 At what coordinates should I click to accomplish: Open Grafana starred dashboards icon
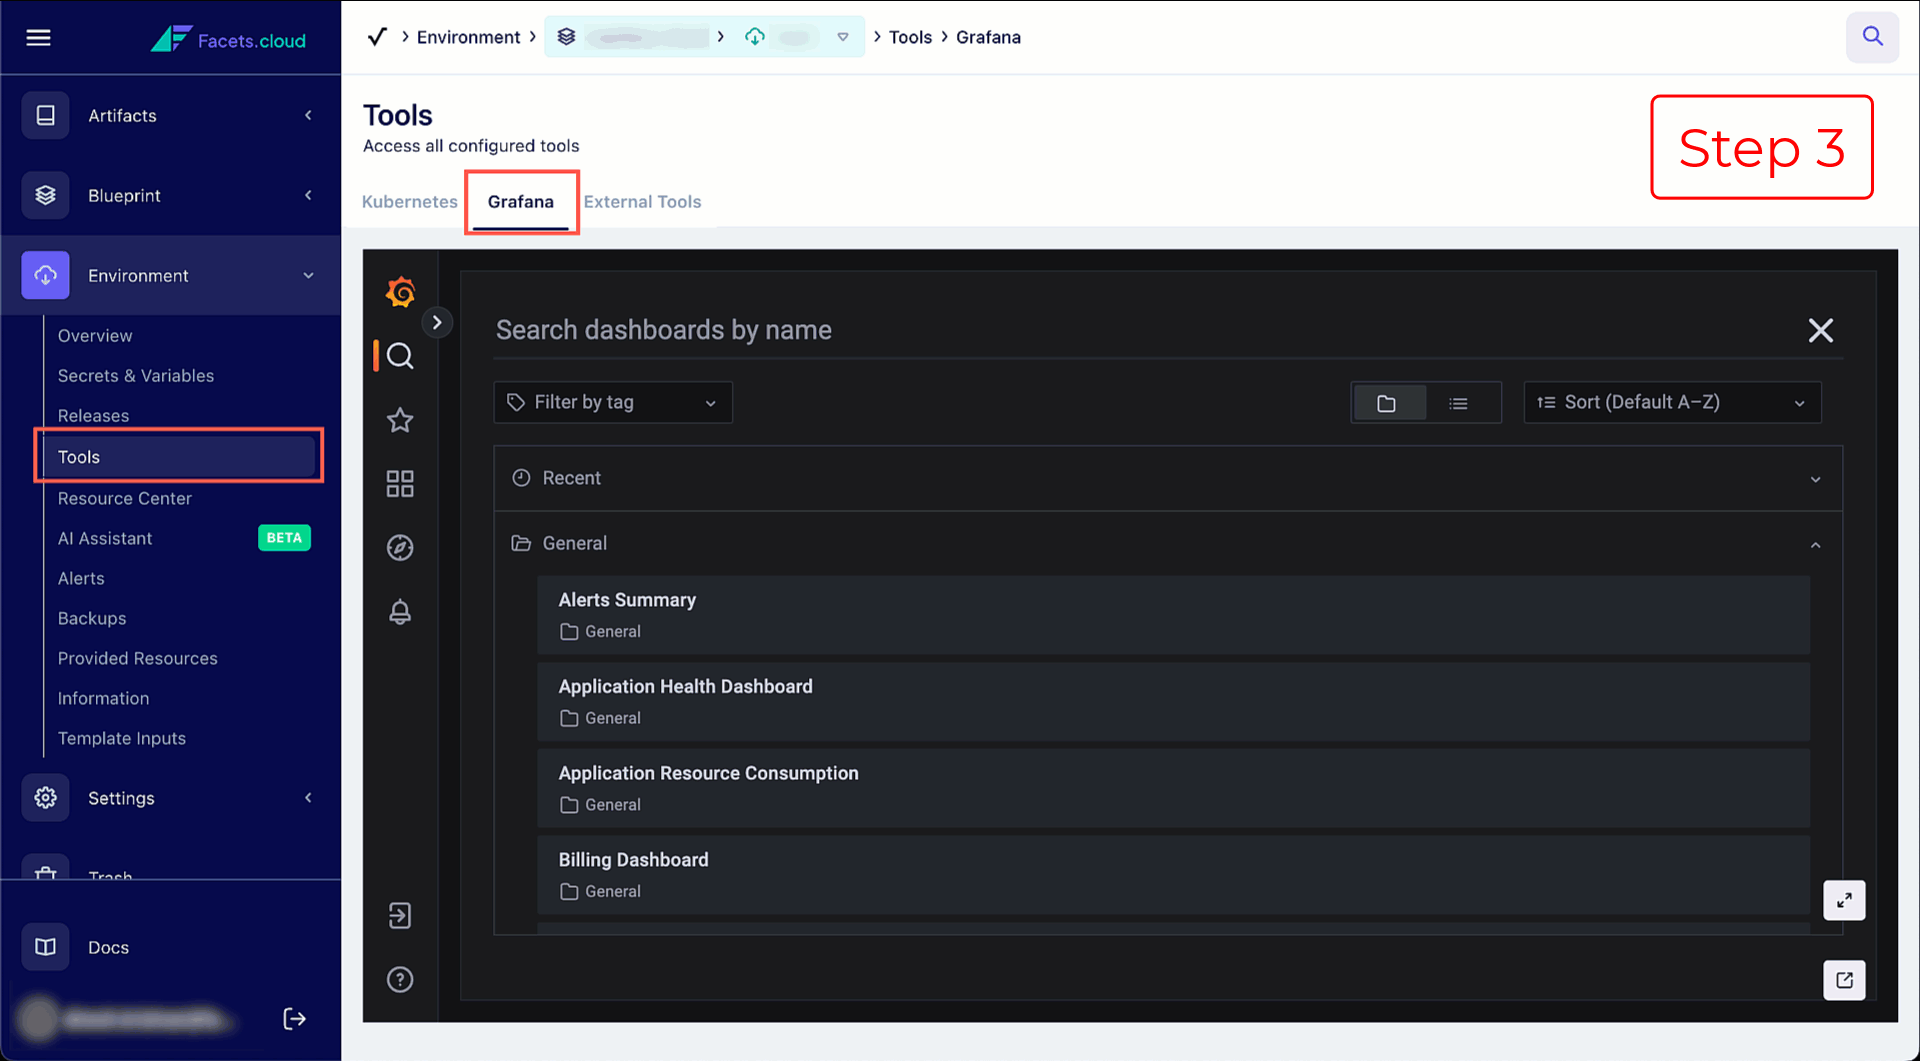pos(400,420)
